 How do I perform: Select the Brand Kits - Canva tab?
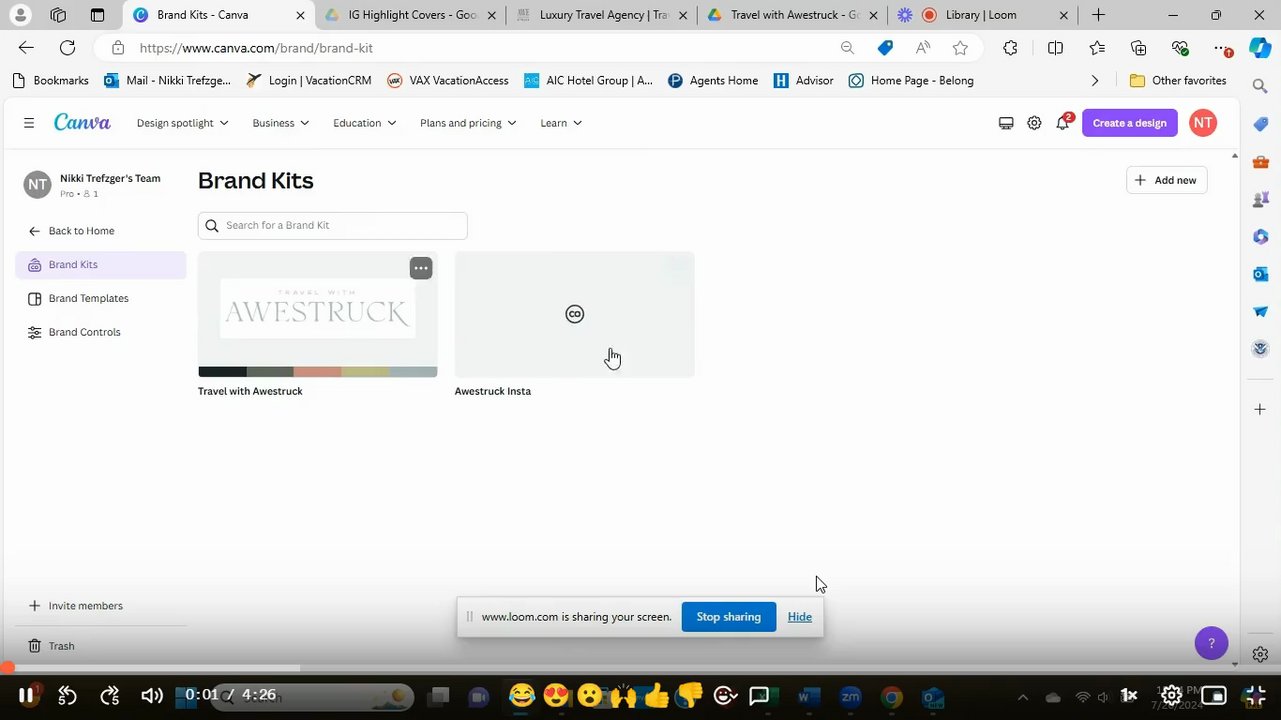pos(219,15)
